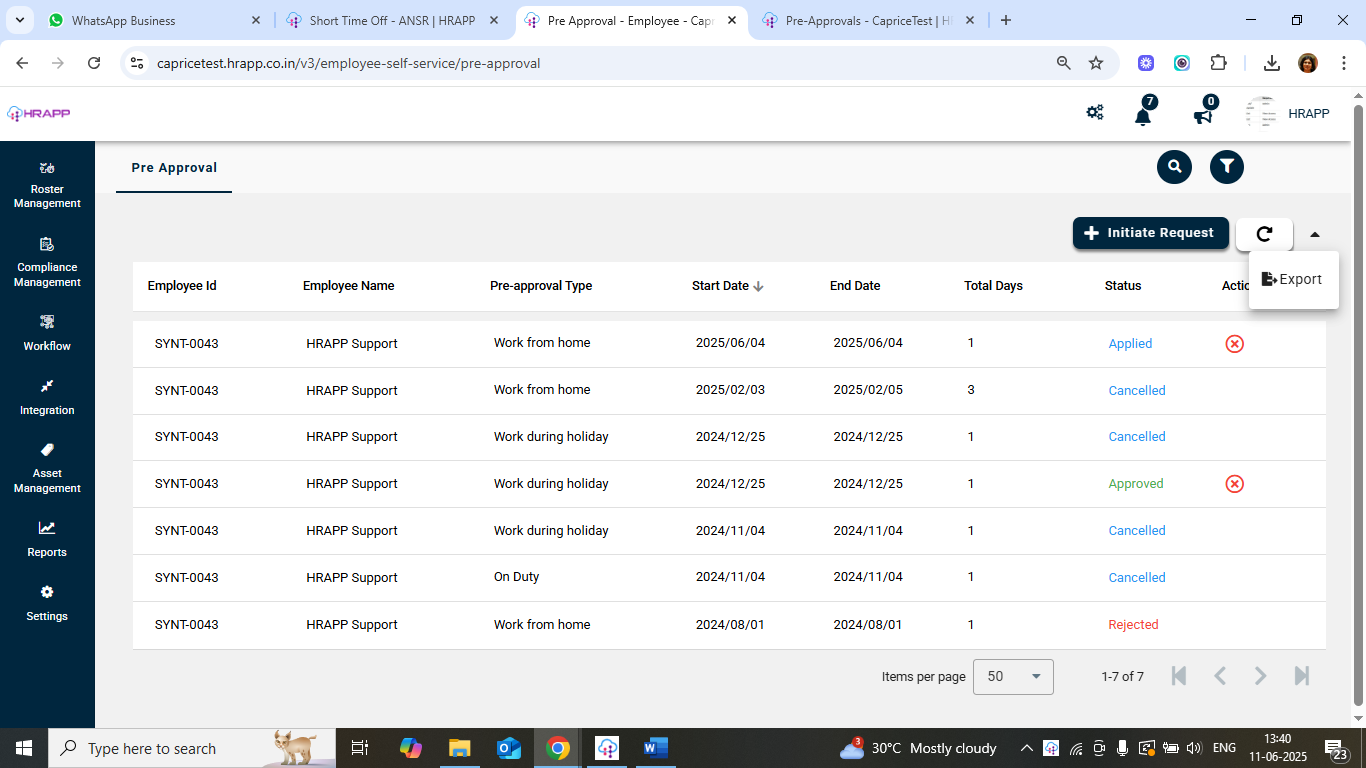Click the browser address bar URL
This screenshot has width=1366, height=768.
(348, 63)
